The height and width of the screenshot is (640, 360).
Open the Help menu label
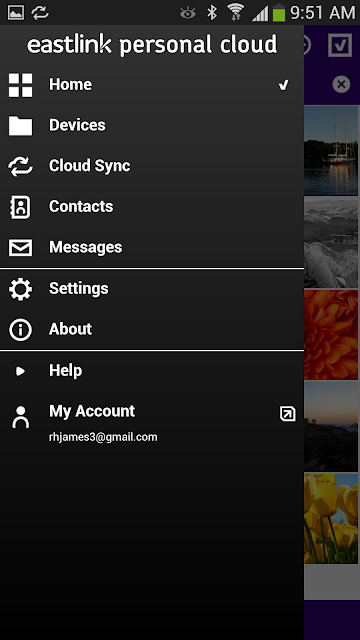click(x=66, y=371)
